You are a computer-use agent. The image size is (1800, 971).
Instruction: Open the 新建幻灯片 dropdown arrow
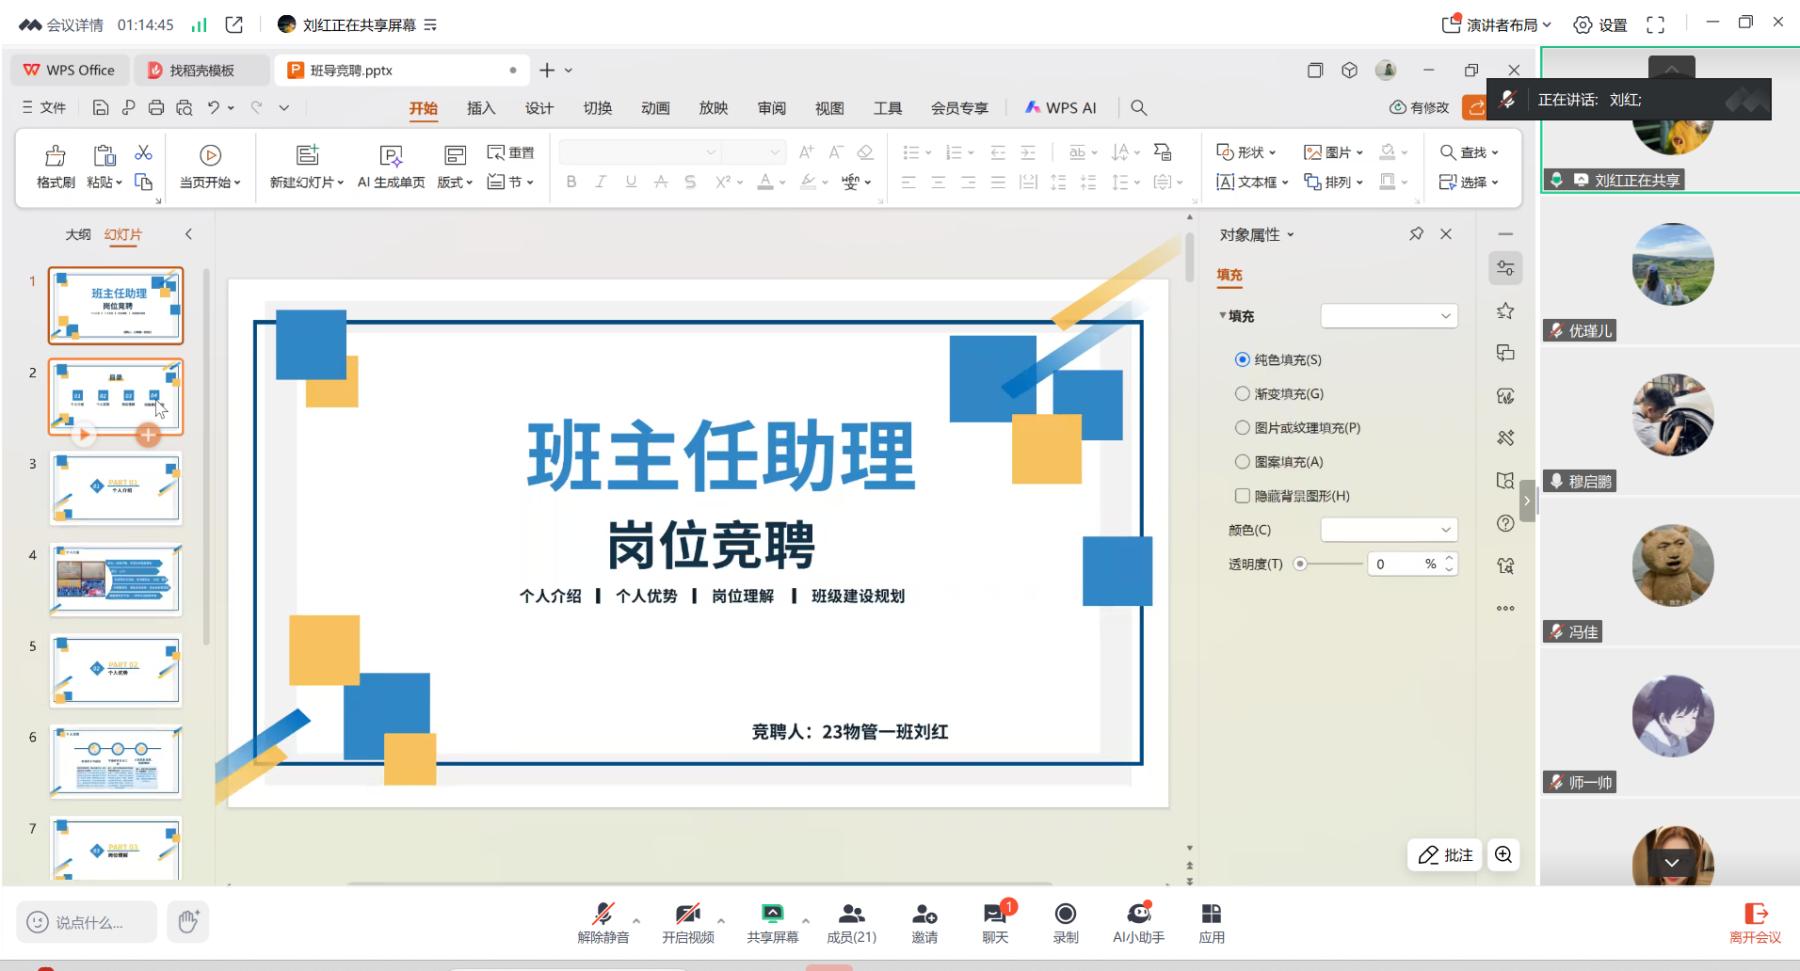(341, 183)
